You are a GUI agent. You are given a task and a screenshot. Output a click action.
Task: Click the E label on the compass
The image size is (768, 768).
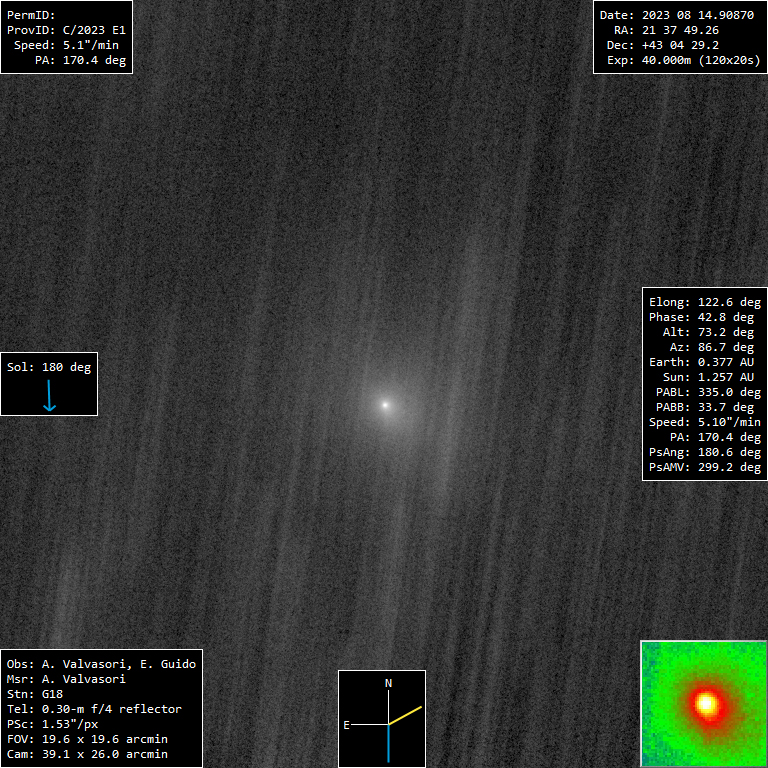347,725
